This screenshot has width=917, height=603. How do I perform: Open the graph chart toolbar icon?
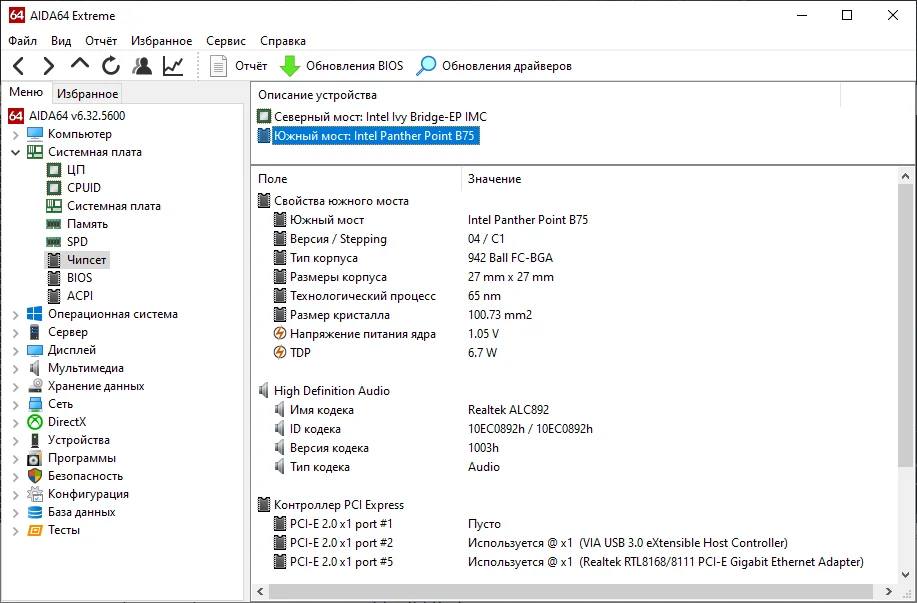[173, 66]
